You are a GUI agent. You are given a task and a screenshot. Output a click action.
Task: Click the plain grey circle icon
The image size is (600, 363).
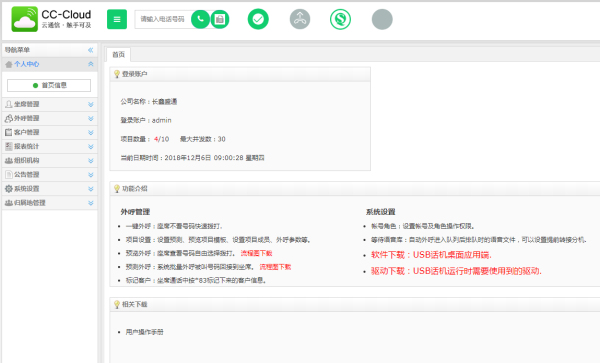pos(382,19)
